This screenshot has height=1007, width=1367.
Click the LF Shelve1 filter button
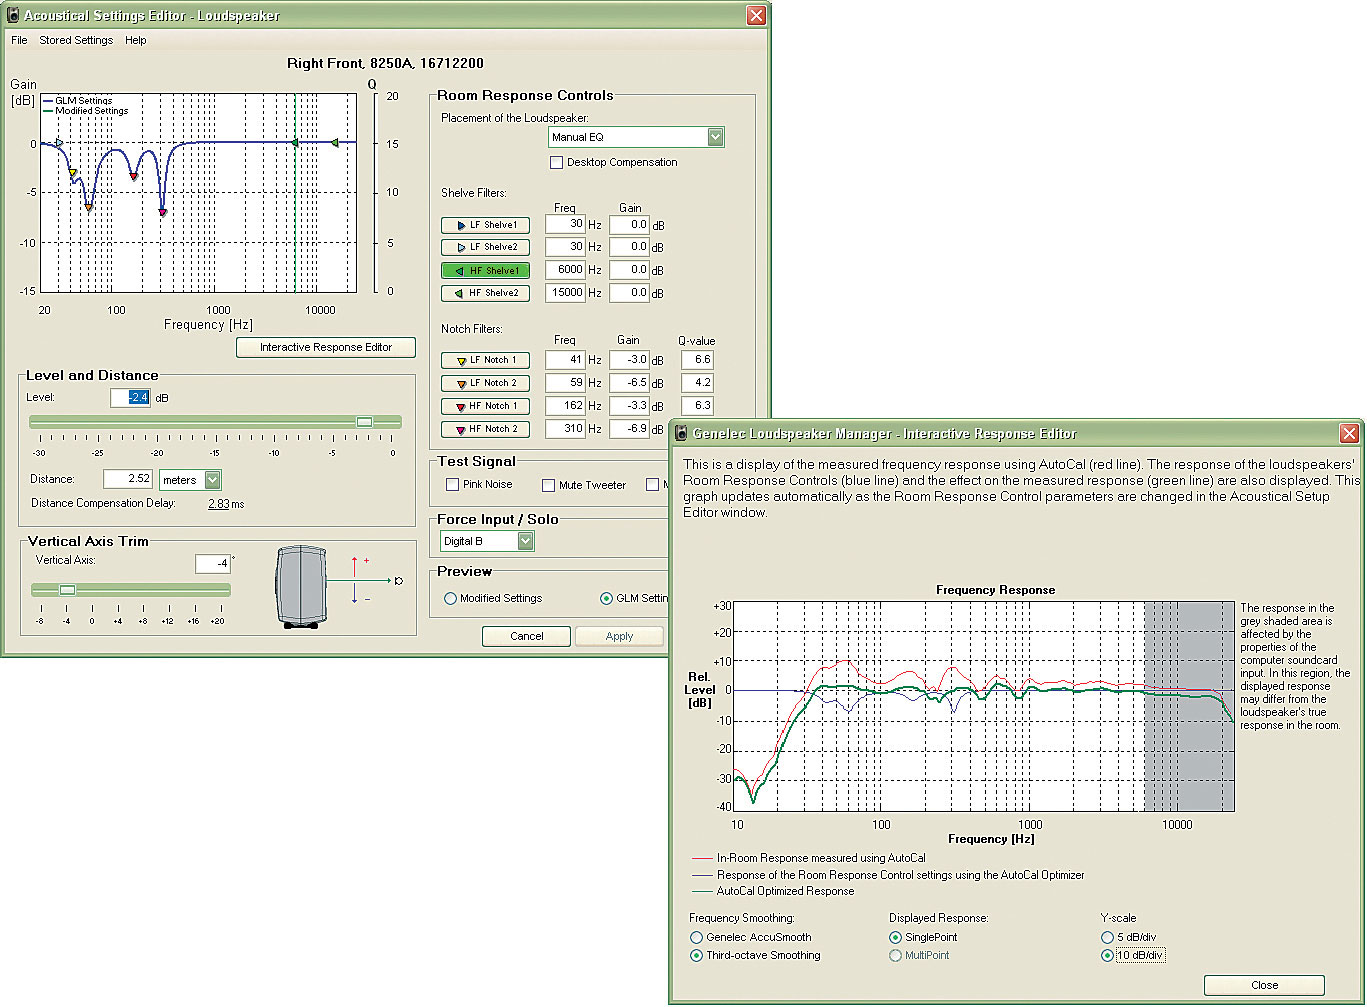485,225
